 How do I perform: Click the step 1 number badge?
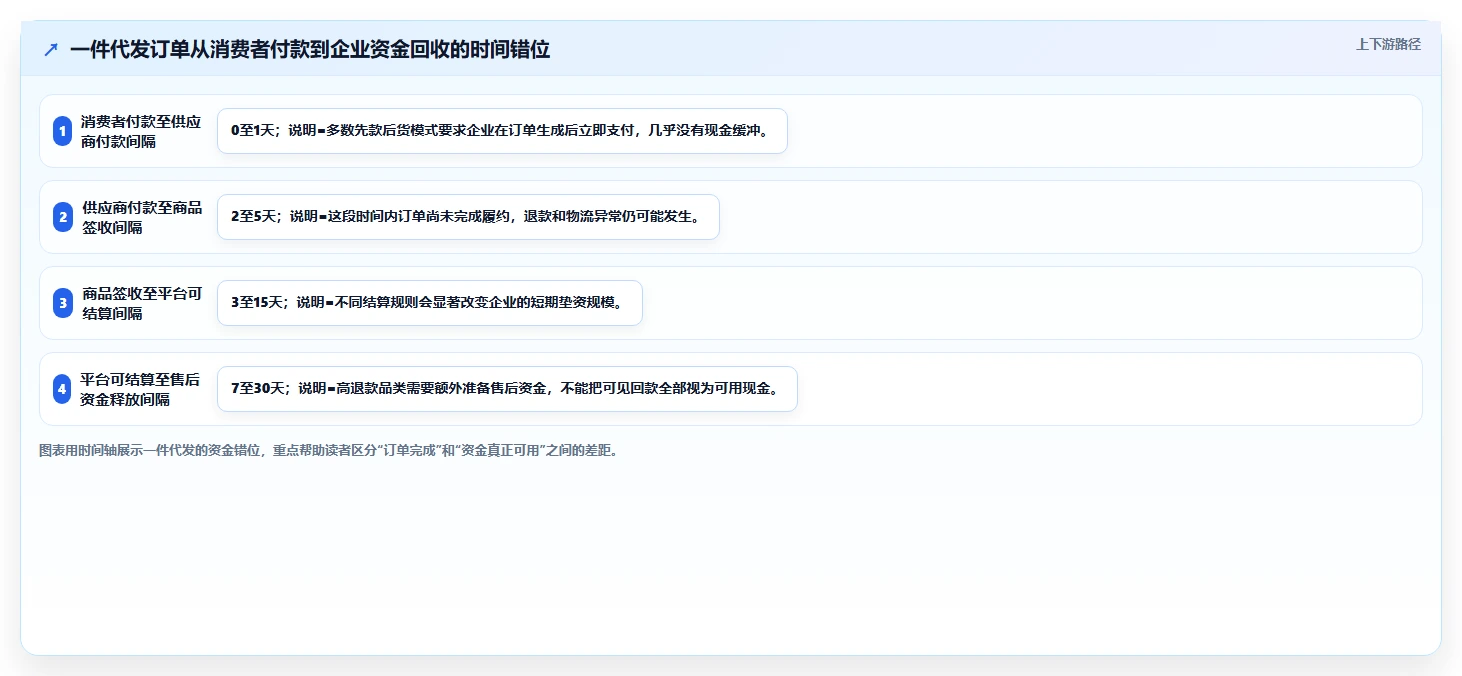(62, 131)
